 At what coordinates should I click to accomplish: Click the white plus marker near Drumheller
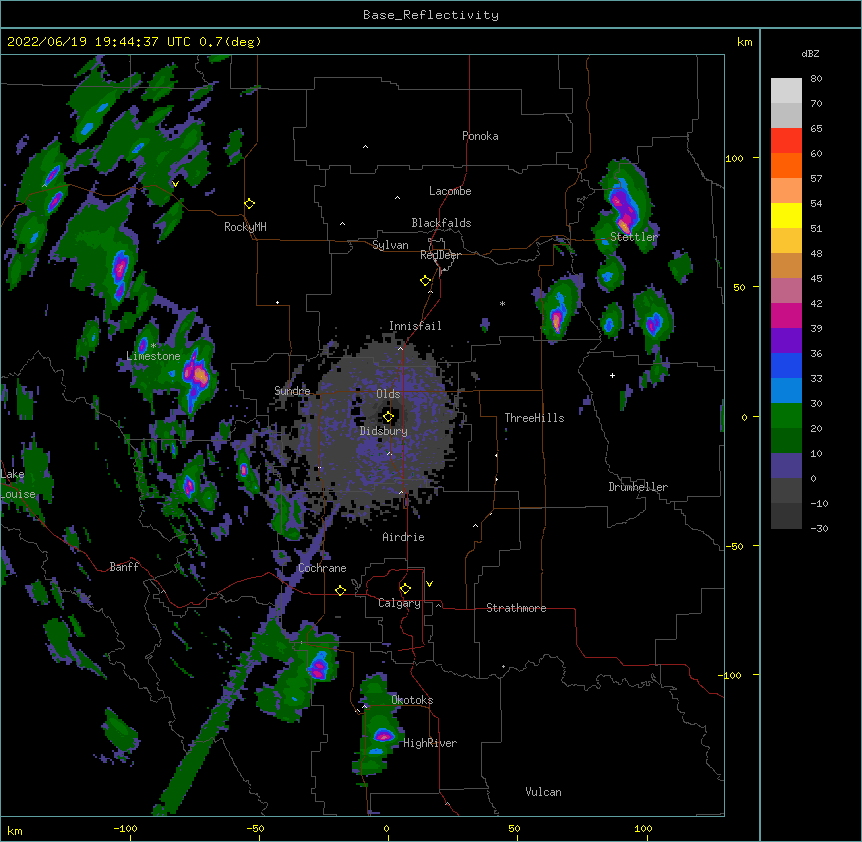[612, 375]
